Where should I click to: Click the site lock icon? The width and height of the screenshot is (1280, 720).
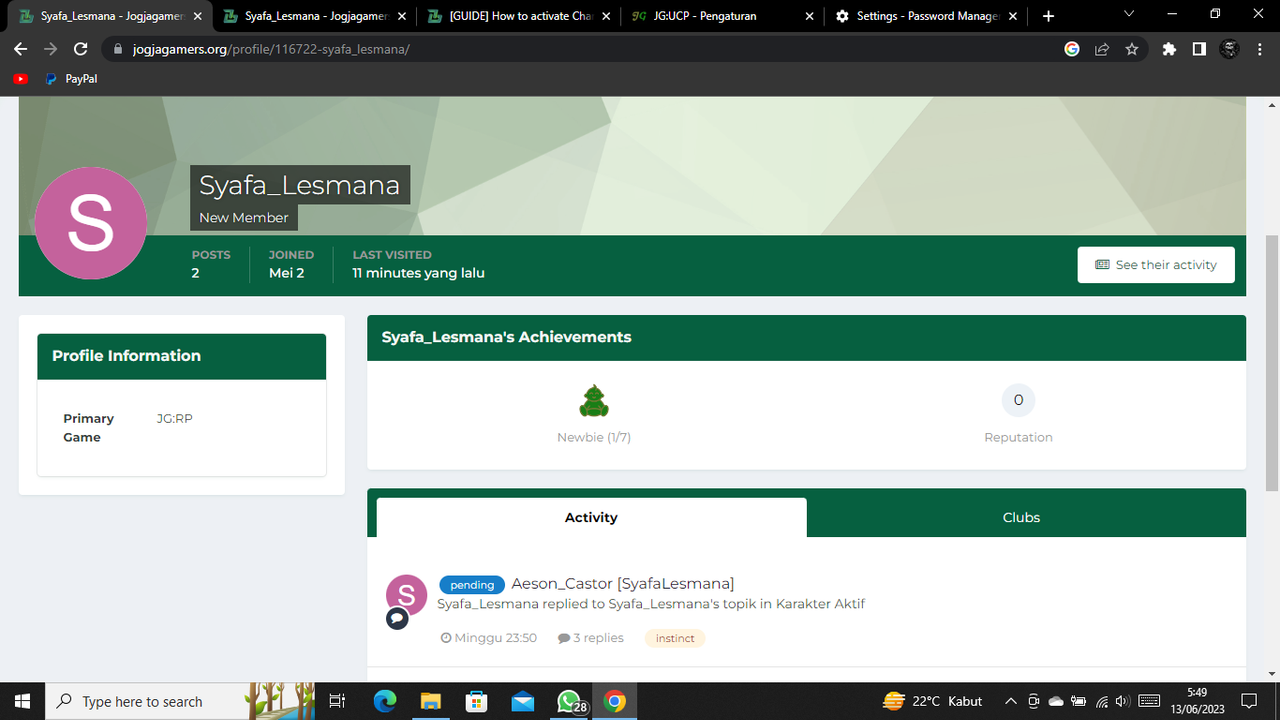(x=117, y=49)
